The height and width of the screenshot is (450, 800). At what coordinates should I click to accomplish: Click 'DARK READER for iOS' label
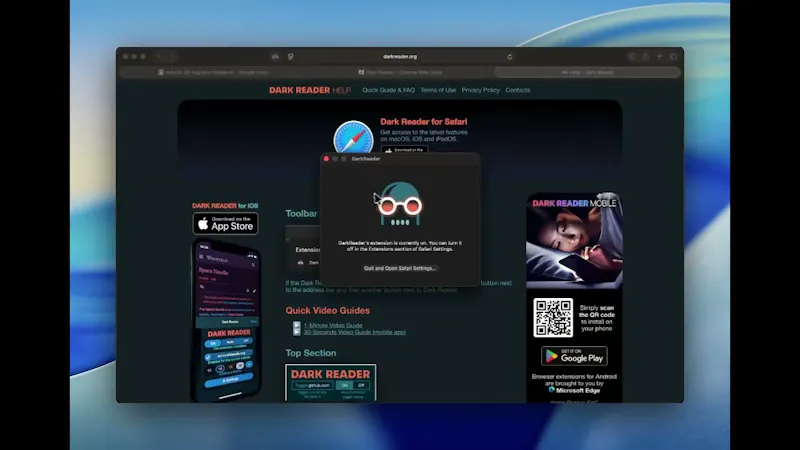point(225,206)
